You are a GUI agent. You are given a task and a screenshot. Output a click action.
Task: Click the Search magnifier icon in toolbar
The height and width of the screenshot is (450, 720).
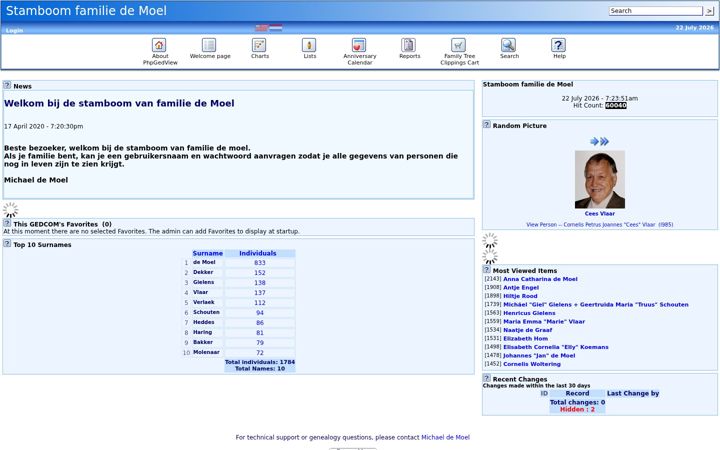(509, 45)
